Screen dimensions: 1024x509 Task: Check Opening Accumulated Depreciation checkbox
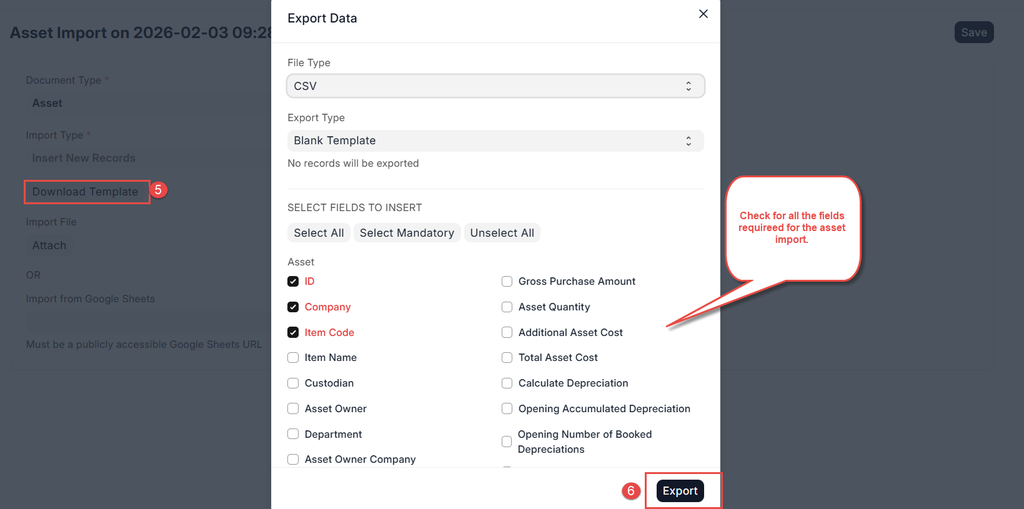click(x=508, y=408)
